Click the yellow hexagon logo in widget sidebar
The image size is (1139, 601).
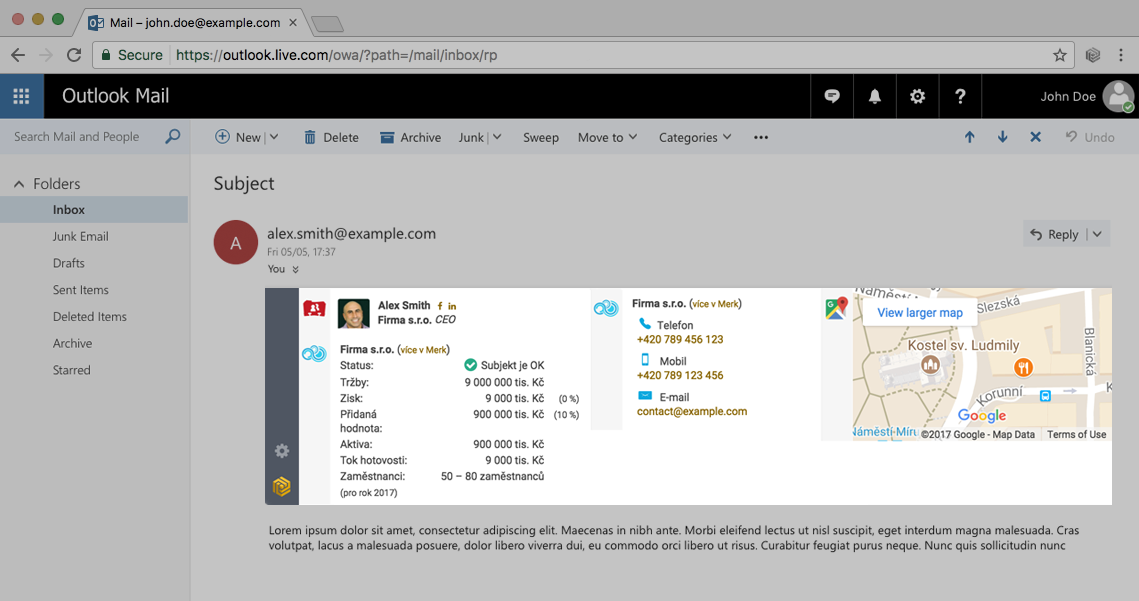click(282, 485)
